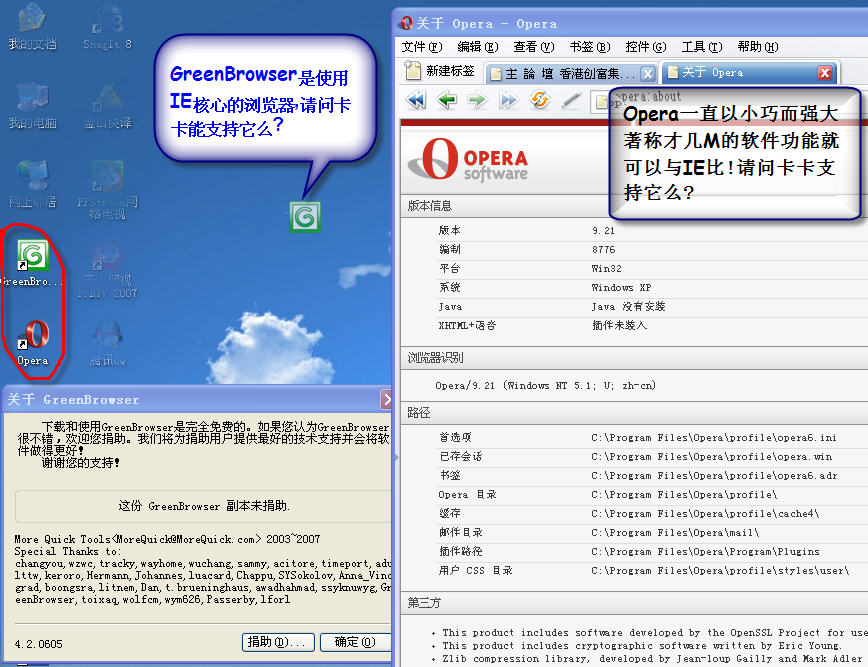Select the 腾讯QQ desktop icon
Viewport: 868px width, 667px height.
[107, 343]
